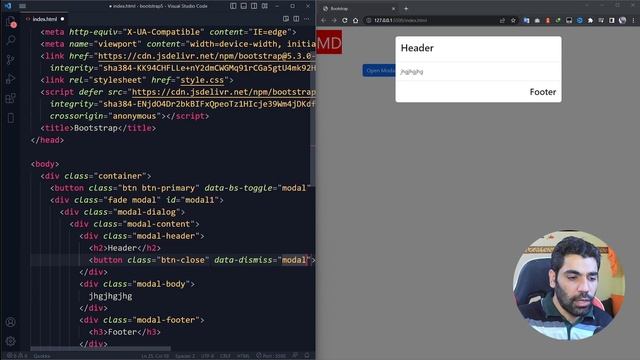The image size is (640, 360).
Task: Click the errors and warnings status item
Action: pos(17,356)
